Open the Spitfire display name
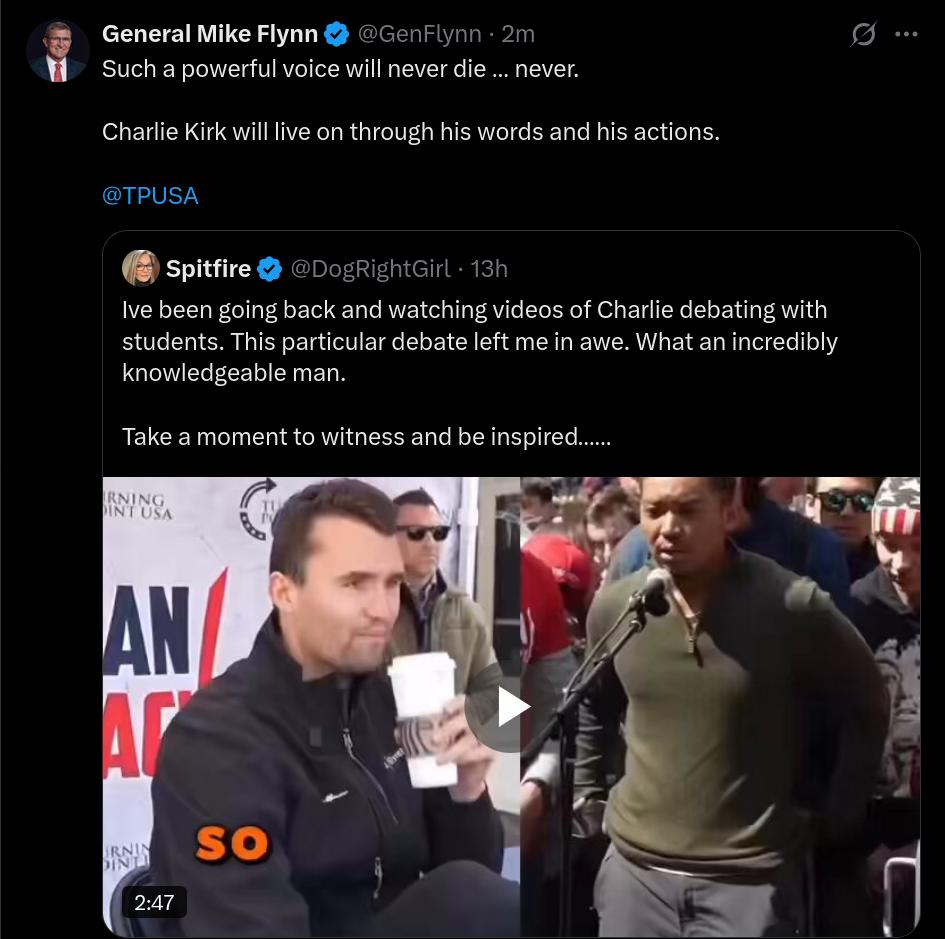Image resolution: width=945 pixels, height=939 pixels. point(209,269)
